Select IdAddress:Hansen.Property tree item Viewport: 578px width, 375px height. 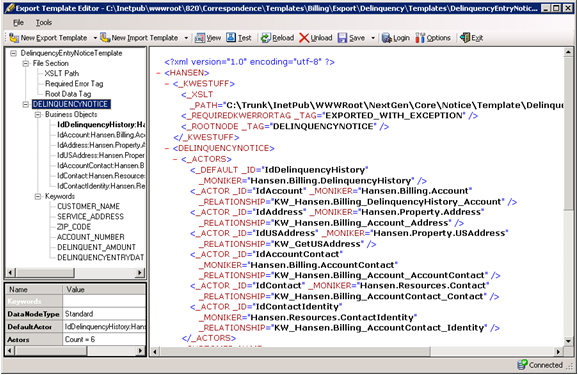101,145
